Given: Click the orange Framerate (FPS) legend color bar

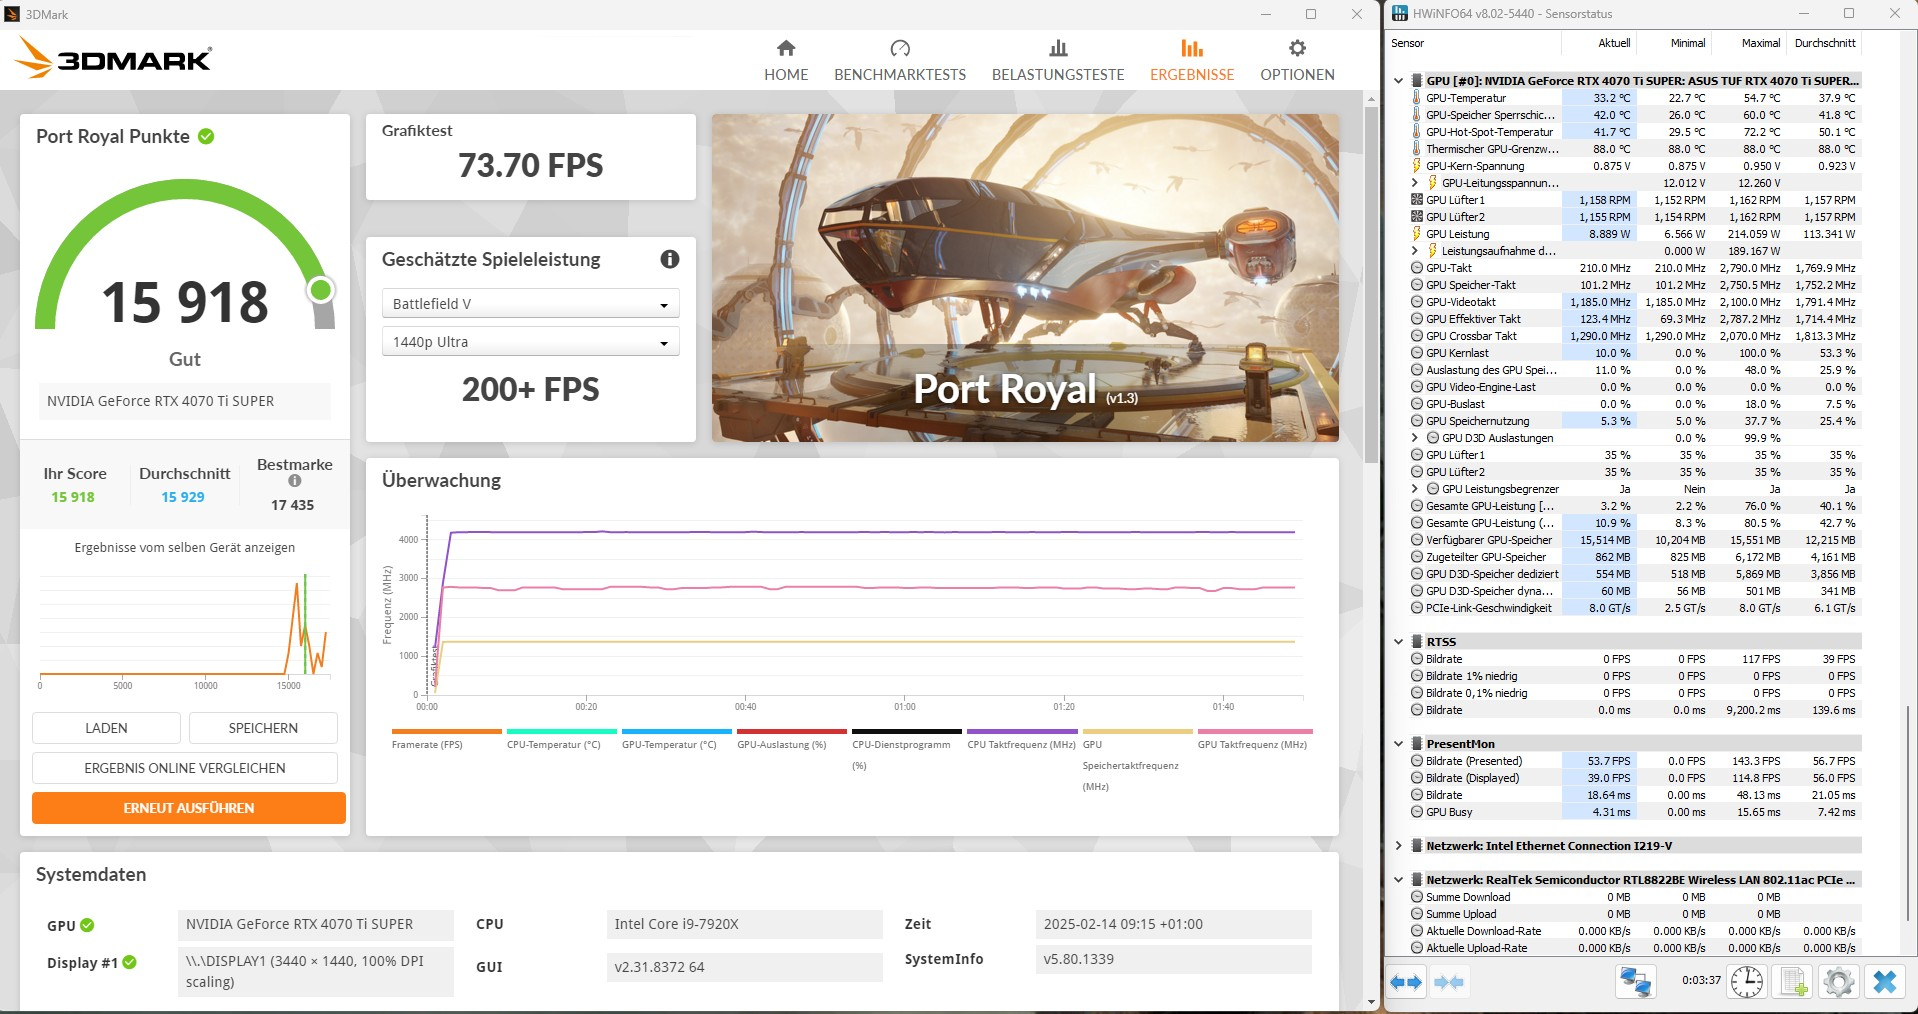Looking at the screenshot, I should click(446, 731).
